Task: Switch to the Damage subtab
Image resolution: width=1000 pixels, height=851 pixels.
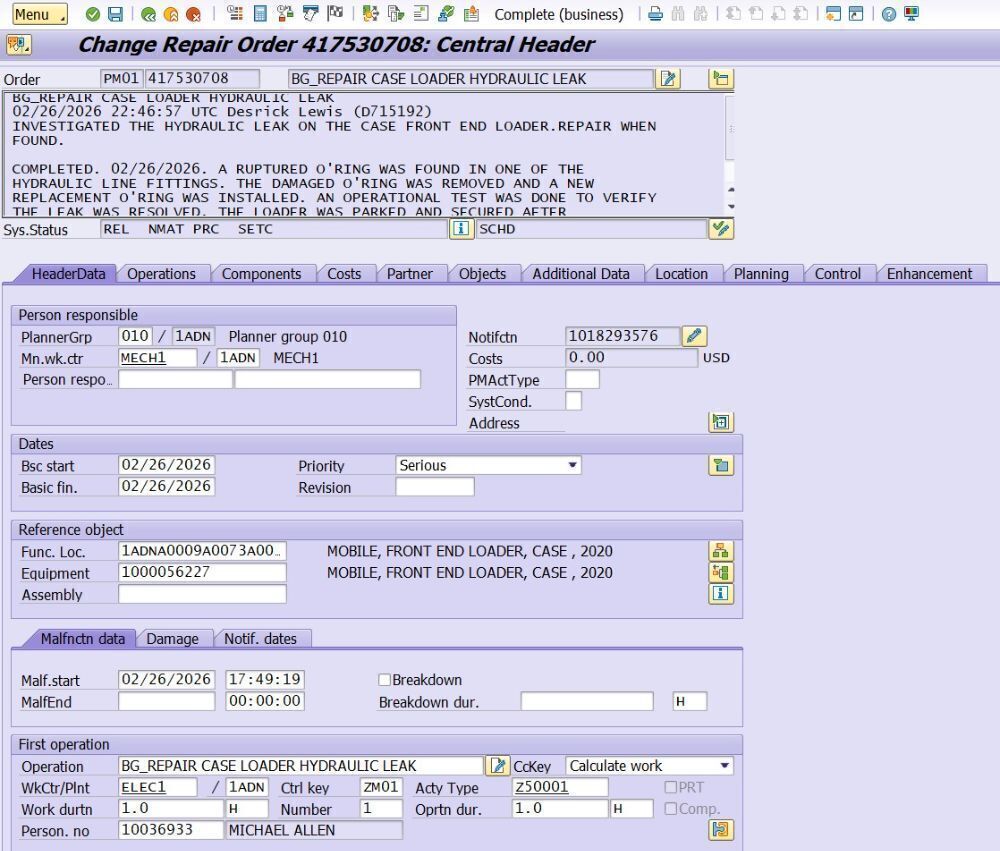Action: (x=173, y=639)
